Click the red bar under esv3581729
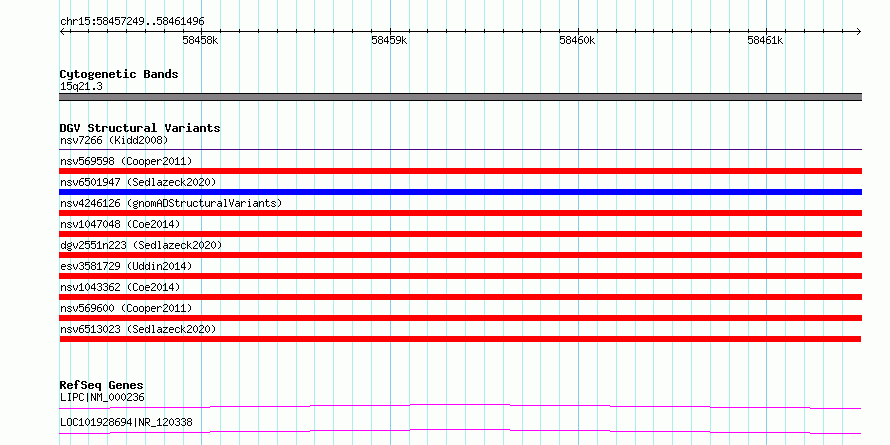The width and height of the screenshot is (890, 445). tap(460, 276)
